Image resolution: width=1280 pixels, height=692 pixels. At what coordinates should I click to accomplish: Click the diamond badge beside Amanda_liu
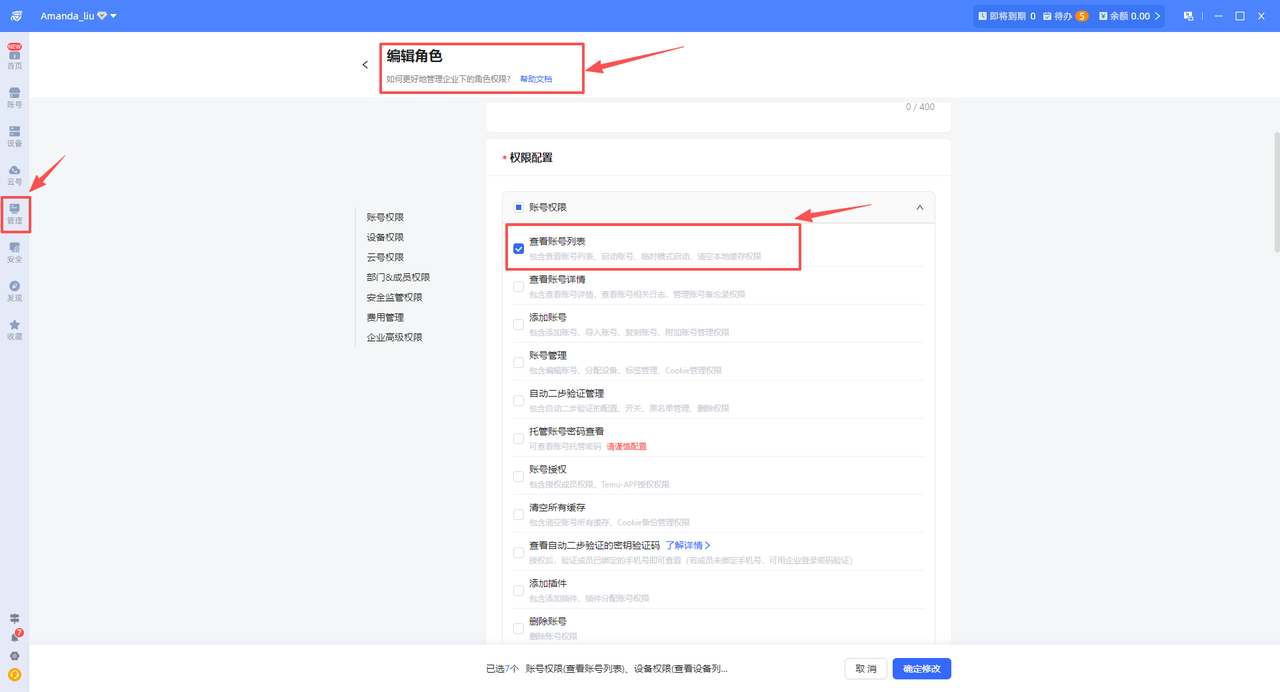tap(102, 16)
